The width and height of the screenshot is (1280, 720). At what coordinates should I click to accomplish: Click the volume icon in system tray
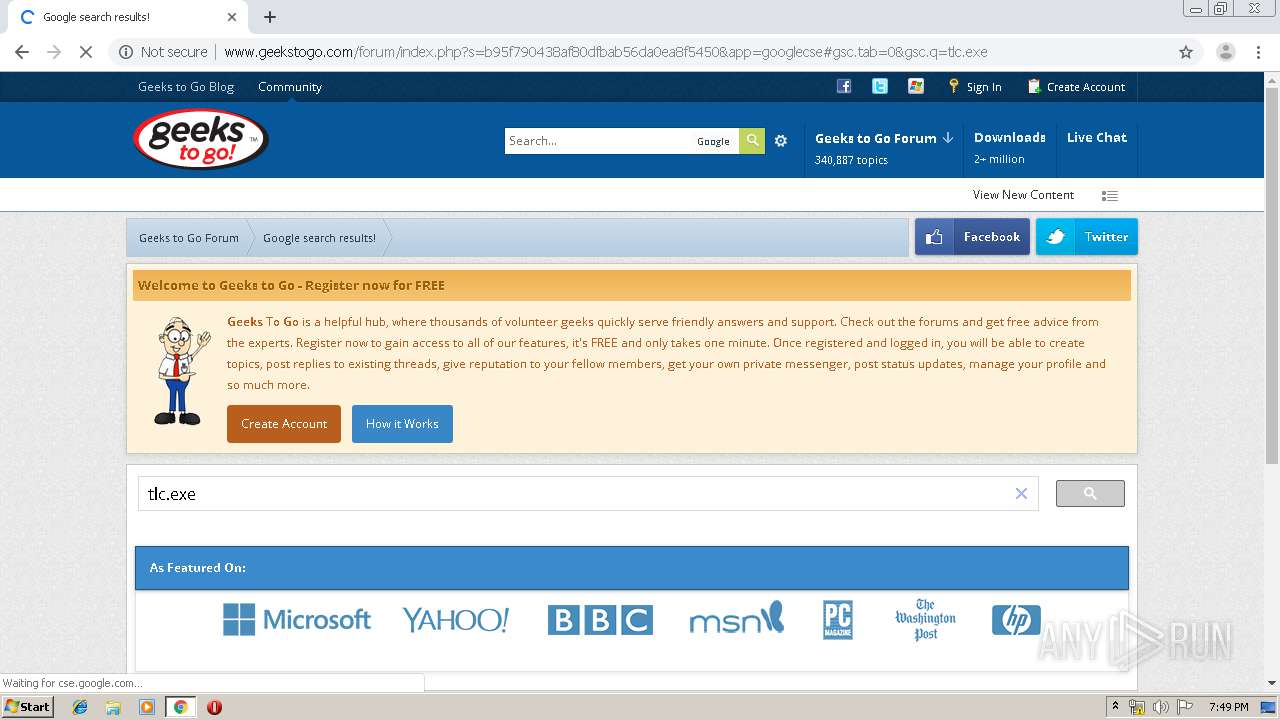(x=1160, y=707)
